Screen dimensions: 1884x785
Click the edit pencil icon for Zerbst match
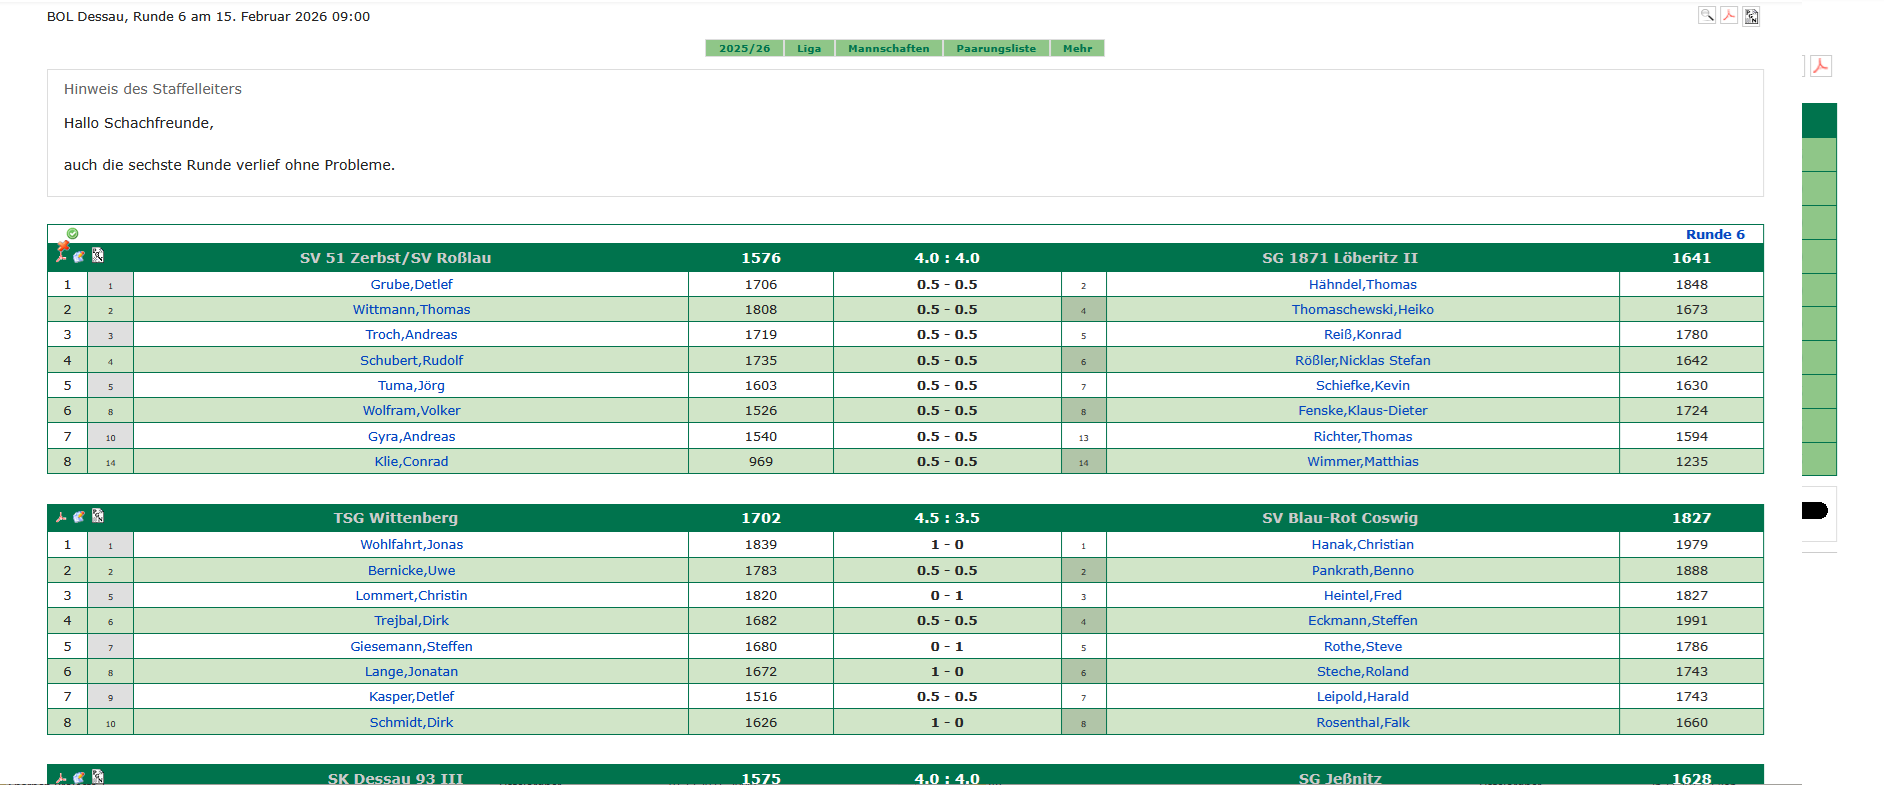79,256
